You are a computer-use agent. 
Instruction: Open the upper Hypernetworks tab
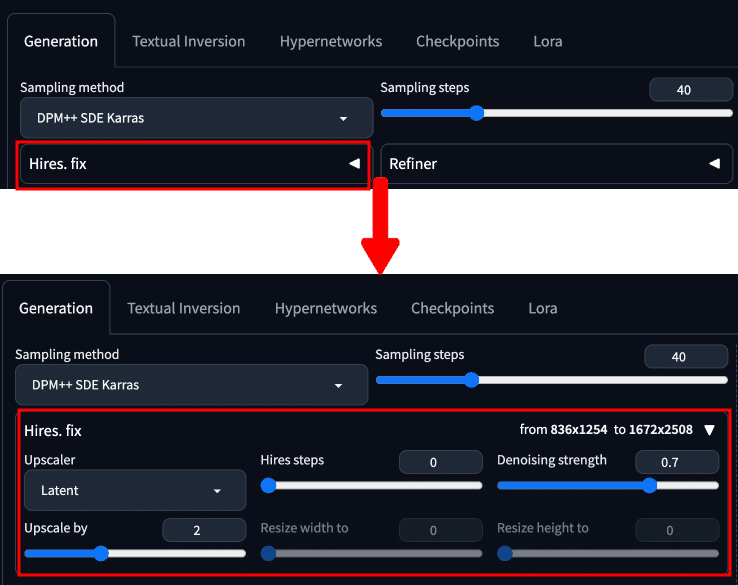[331, 41]
